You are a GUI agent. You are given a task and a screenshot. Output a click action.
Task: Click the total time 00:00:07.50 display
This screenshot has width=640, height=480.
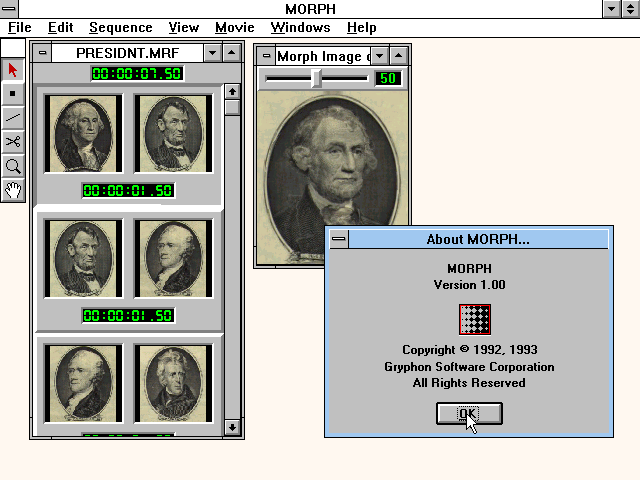[137, 73]
